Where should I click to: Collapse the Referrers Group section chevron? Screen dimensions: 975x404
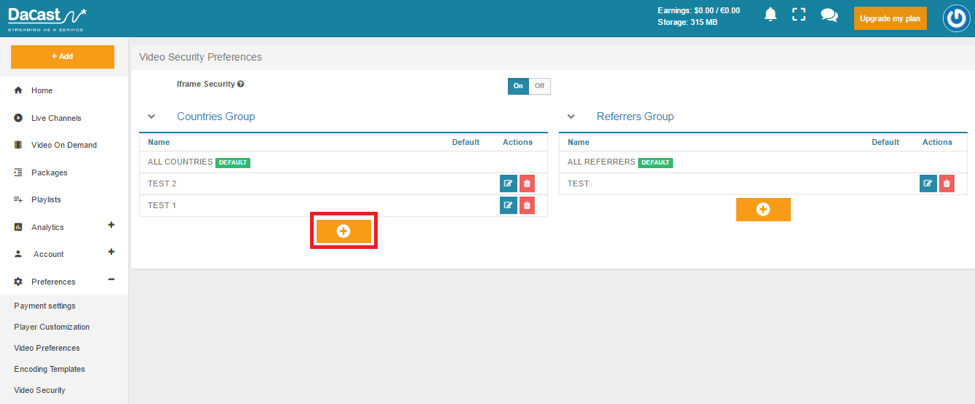tap(571, 116)
